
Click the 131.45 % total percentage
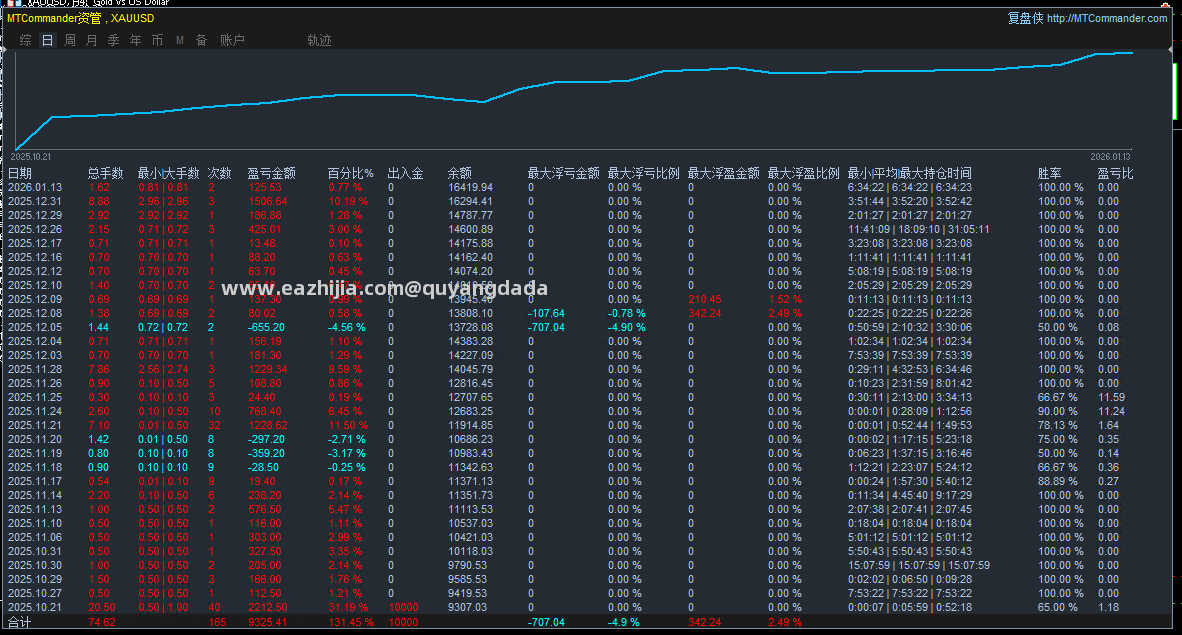(351, 622)
